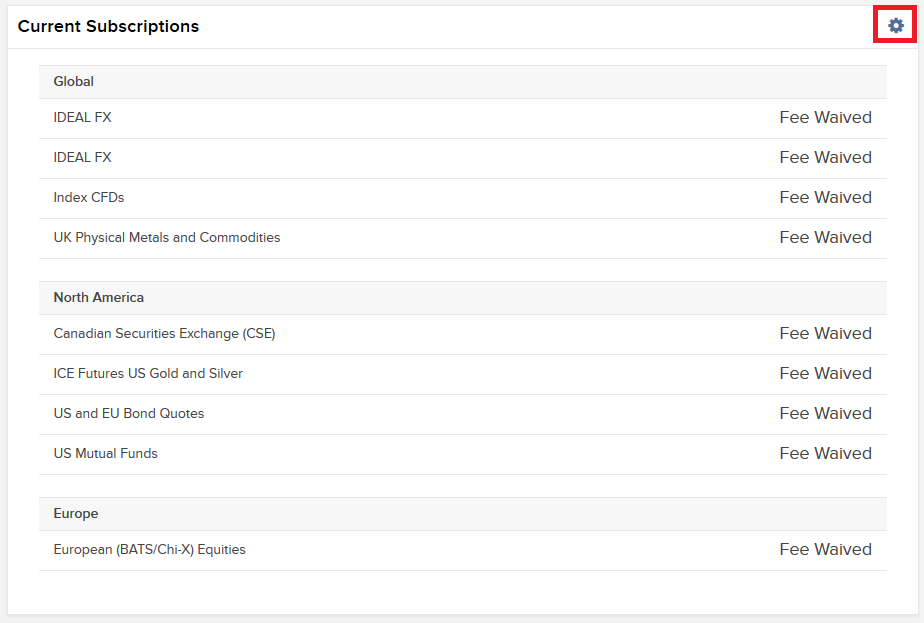Click Fee Waived for Canadian Securities Exchange
The image size is (924, 623).
[825, 334]
